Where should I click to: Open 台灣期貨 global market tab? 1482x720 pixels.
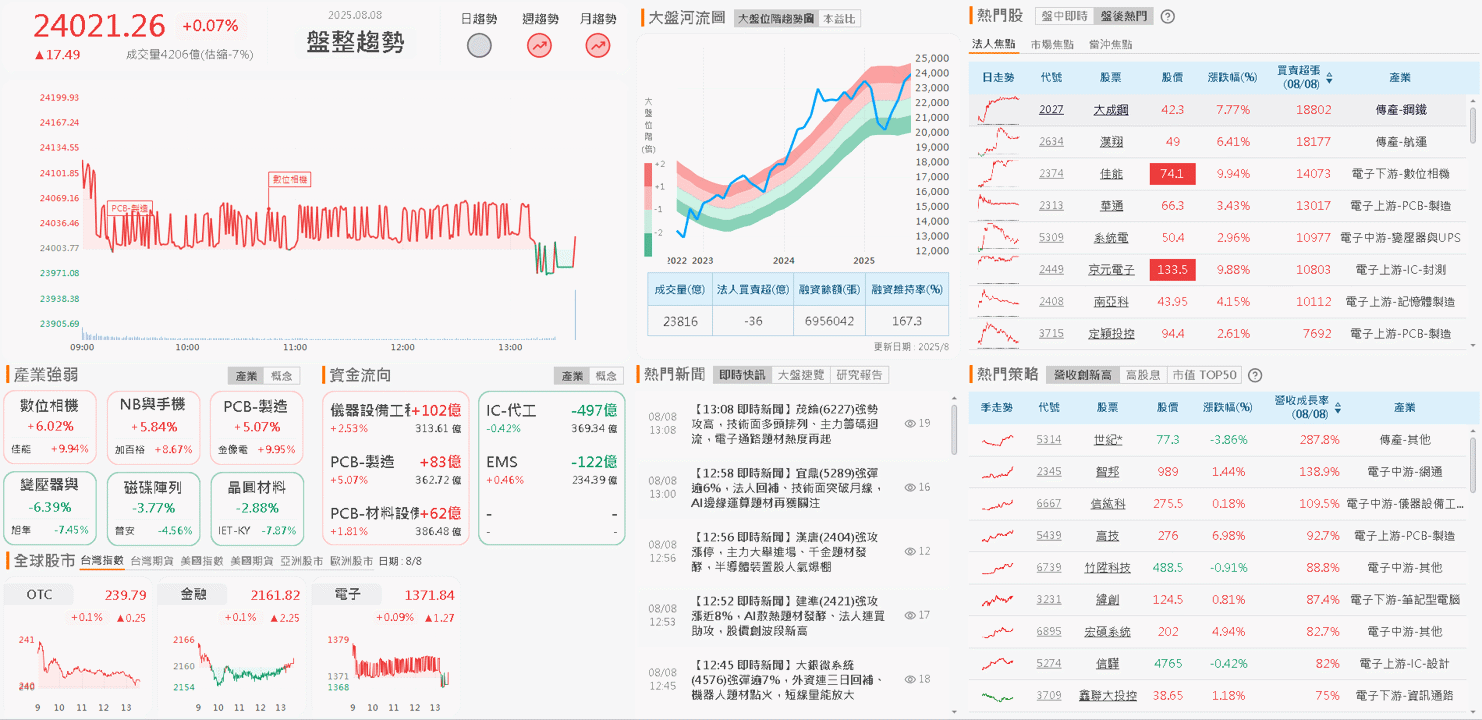[x=152, y=561]
